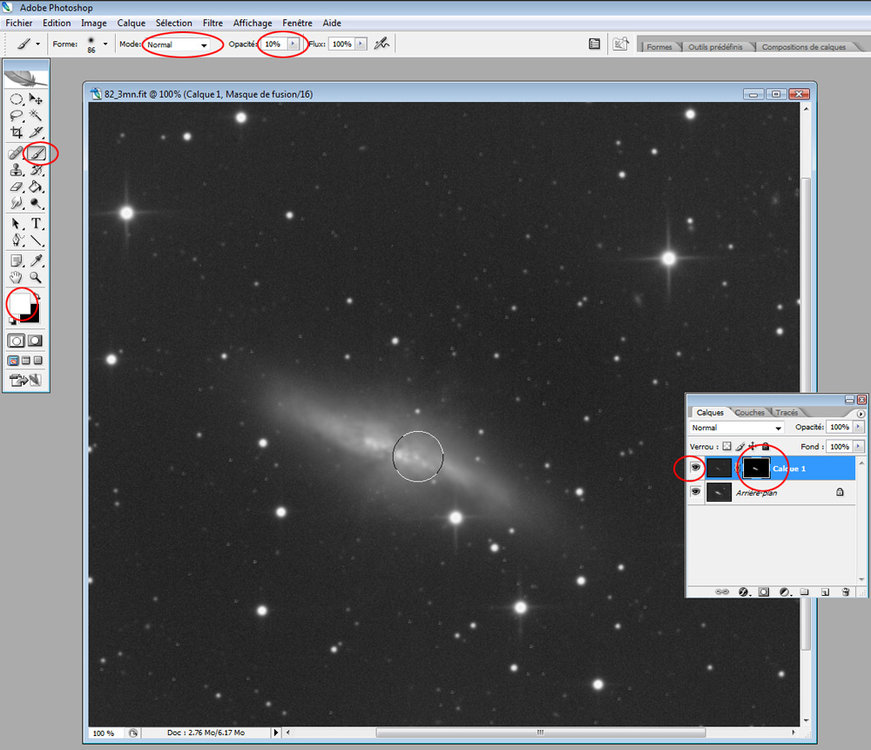Select the Magic Wand tool
871x750 pixels.
click(x=36, y=116)
